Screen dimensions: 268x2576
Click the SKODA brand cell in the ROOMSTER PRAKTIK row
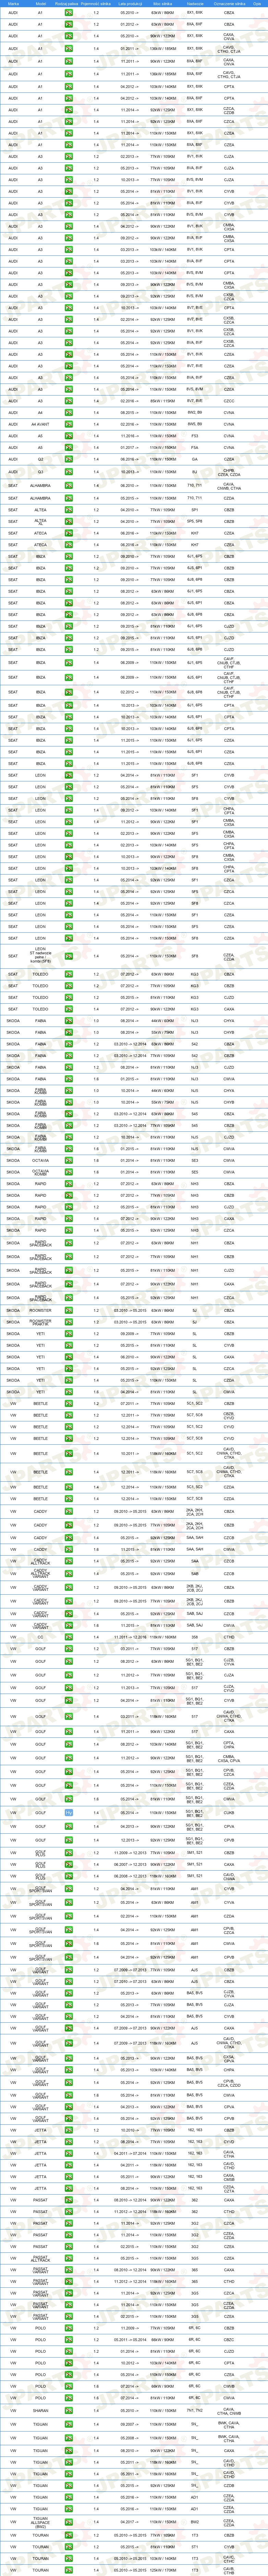[x=13, y=1322]
